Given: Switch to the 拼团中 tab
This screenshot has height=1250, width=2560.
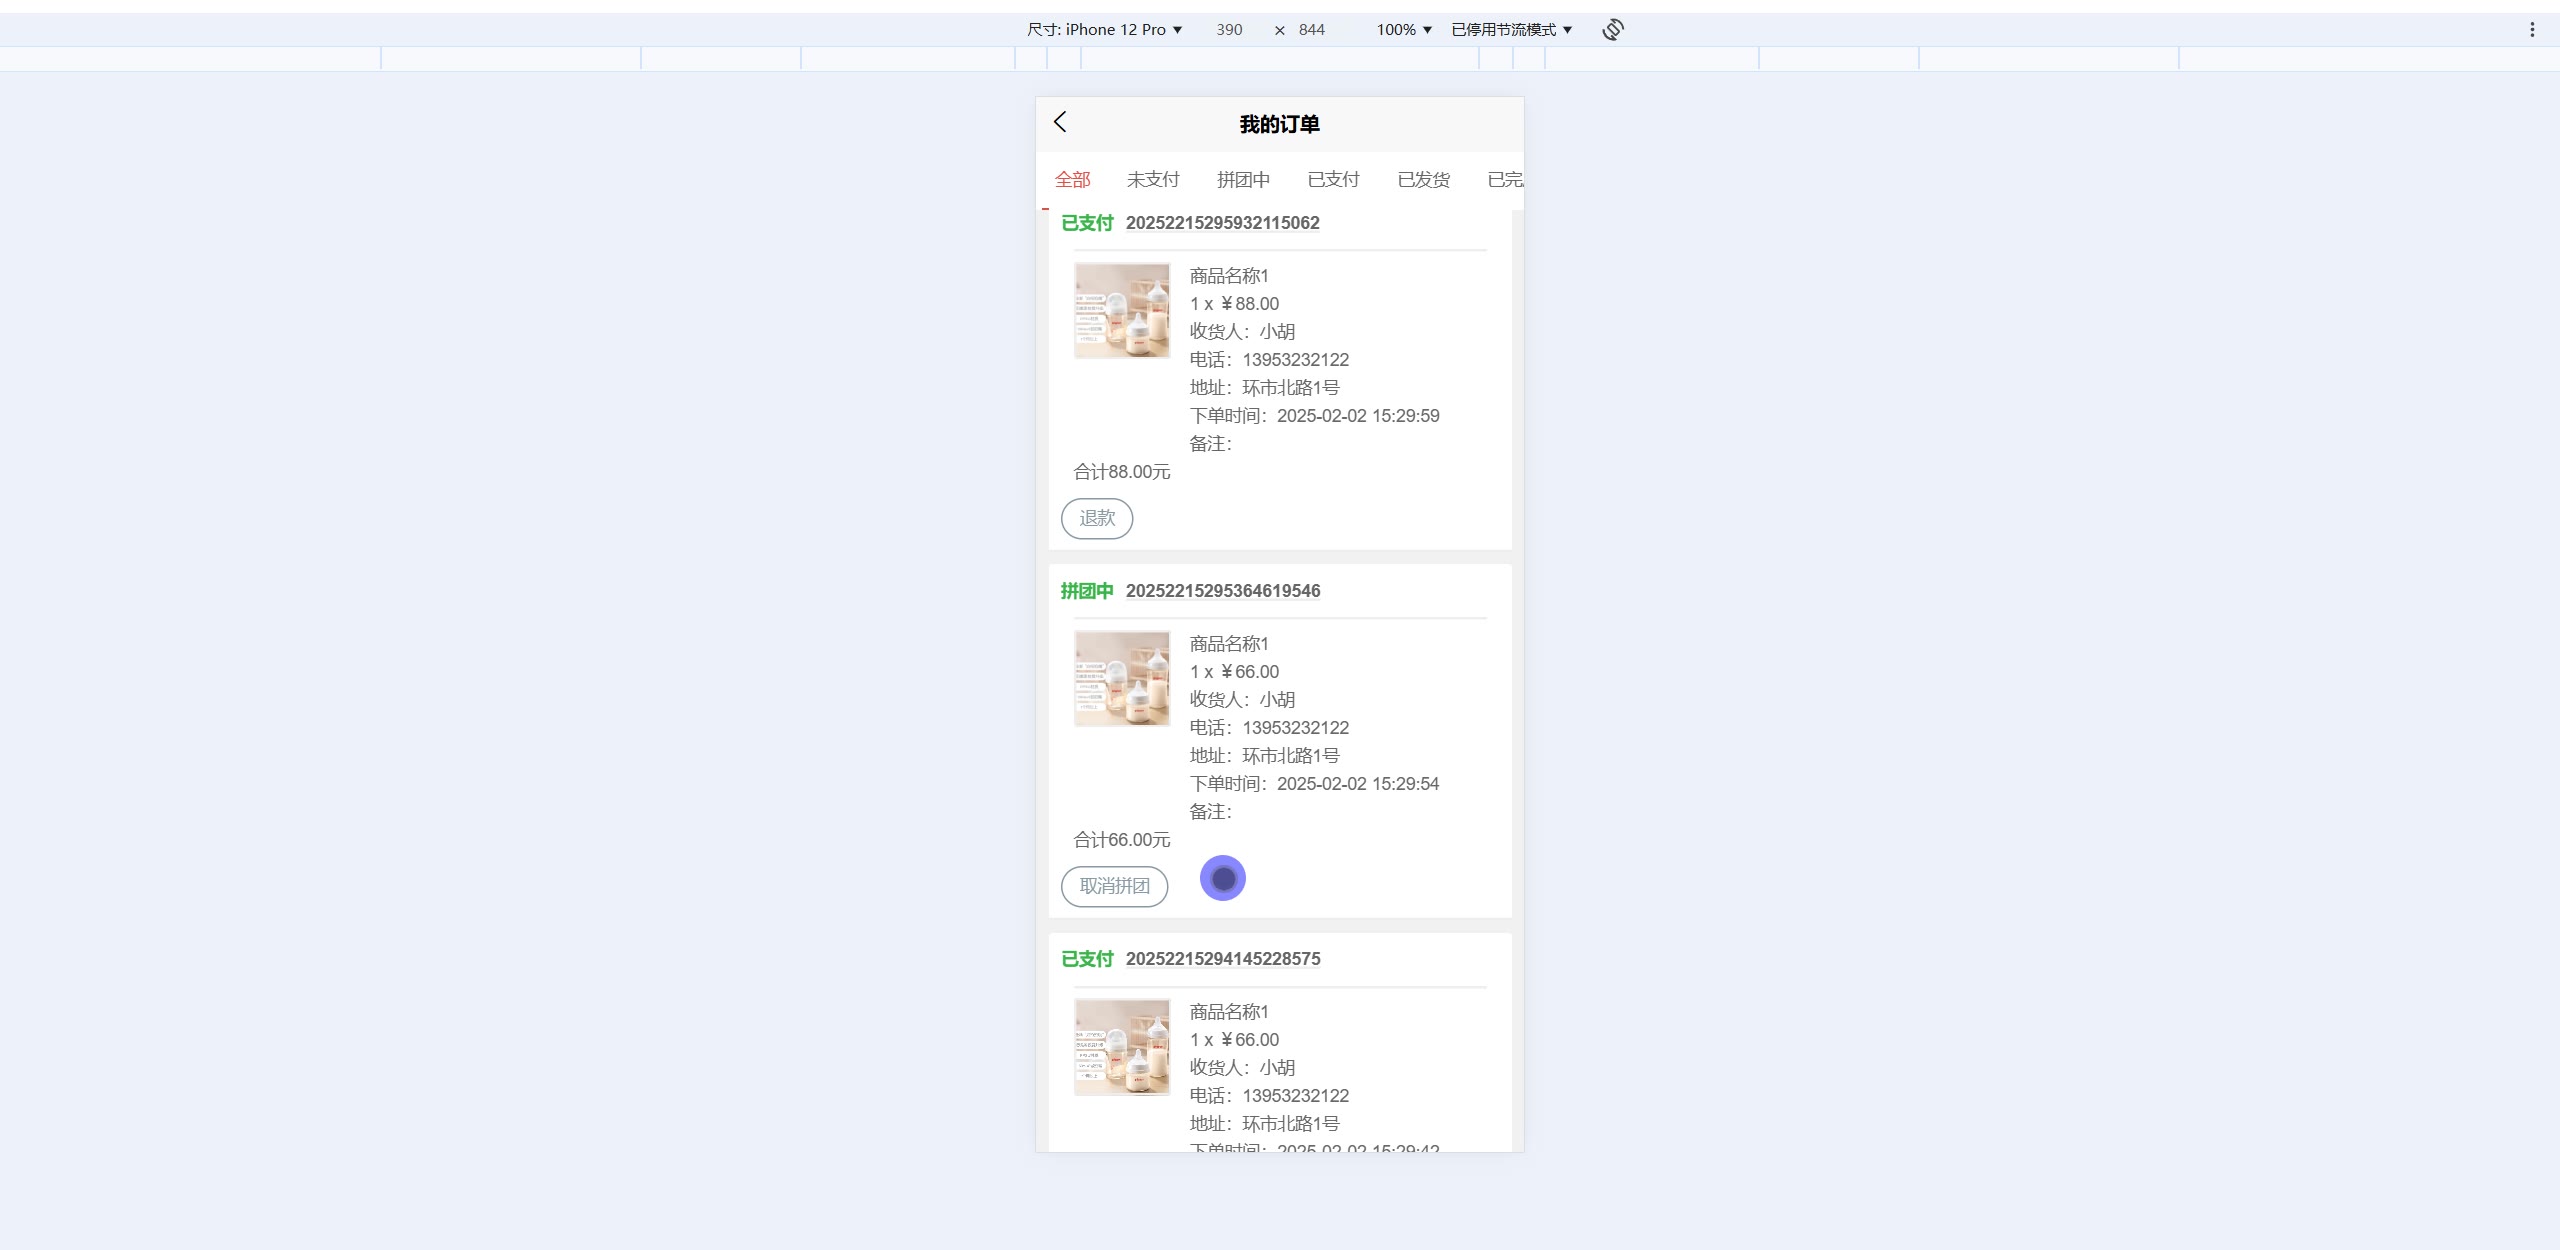Looking at the screenshot, I should (1243, 180).
